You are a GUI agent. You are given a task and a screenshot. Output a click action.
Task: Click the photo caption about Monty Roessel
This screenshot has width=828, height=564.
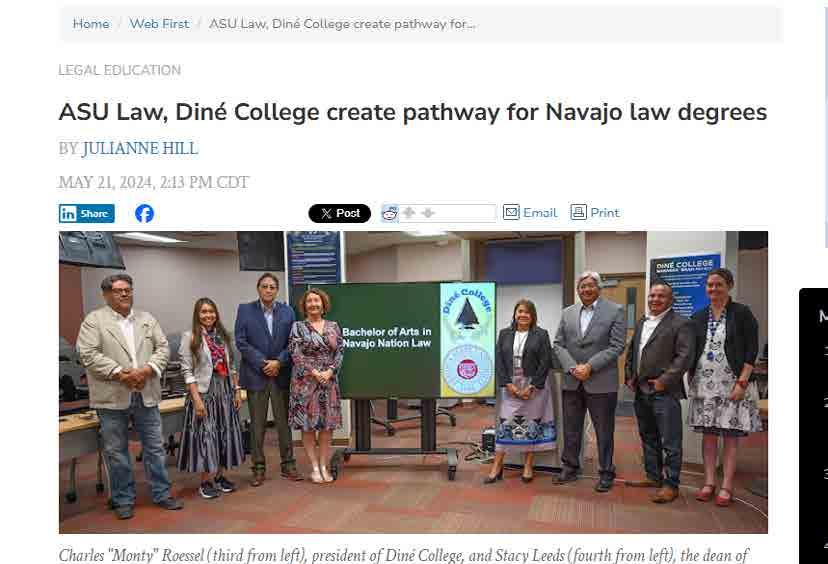click(403, 556)
